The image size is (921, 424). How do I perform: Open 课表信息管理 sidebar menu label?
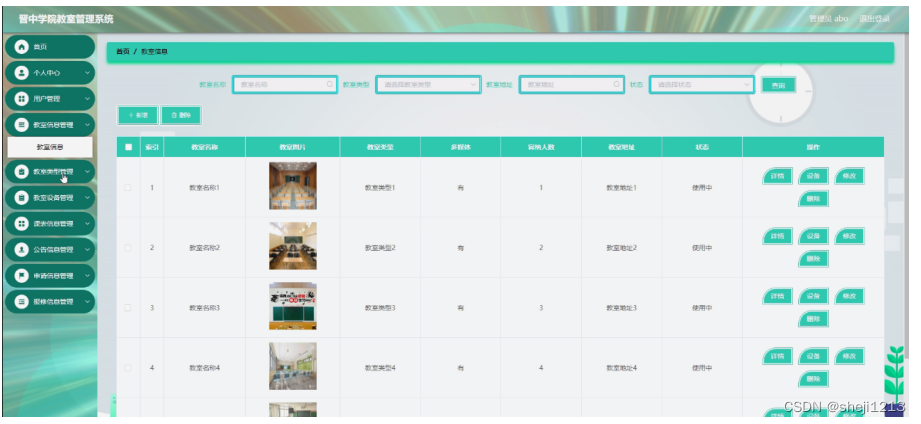(x=53, y=223)
